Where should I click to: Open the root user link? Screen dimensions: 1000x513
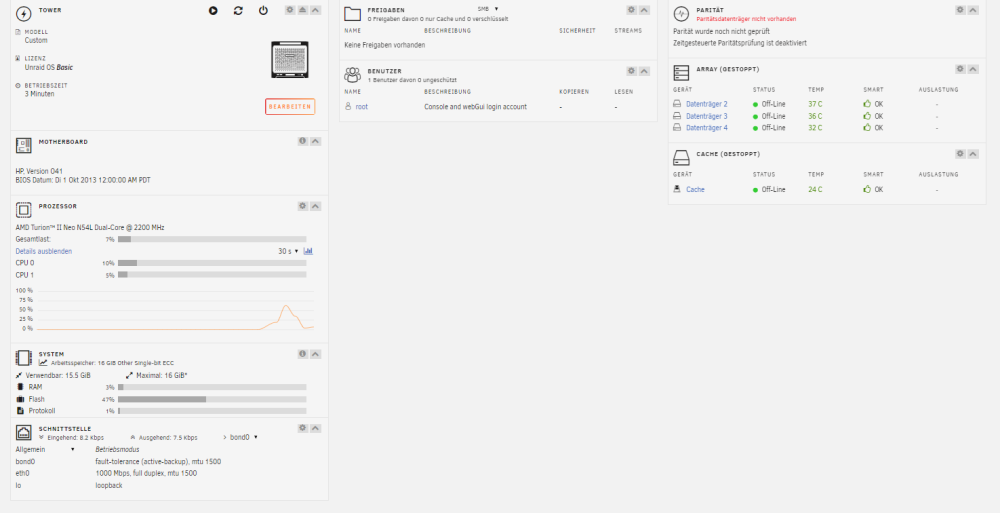[x=362, y=107]
